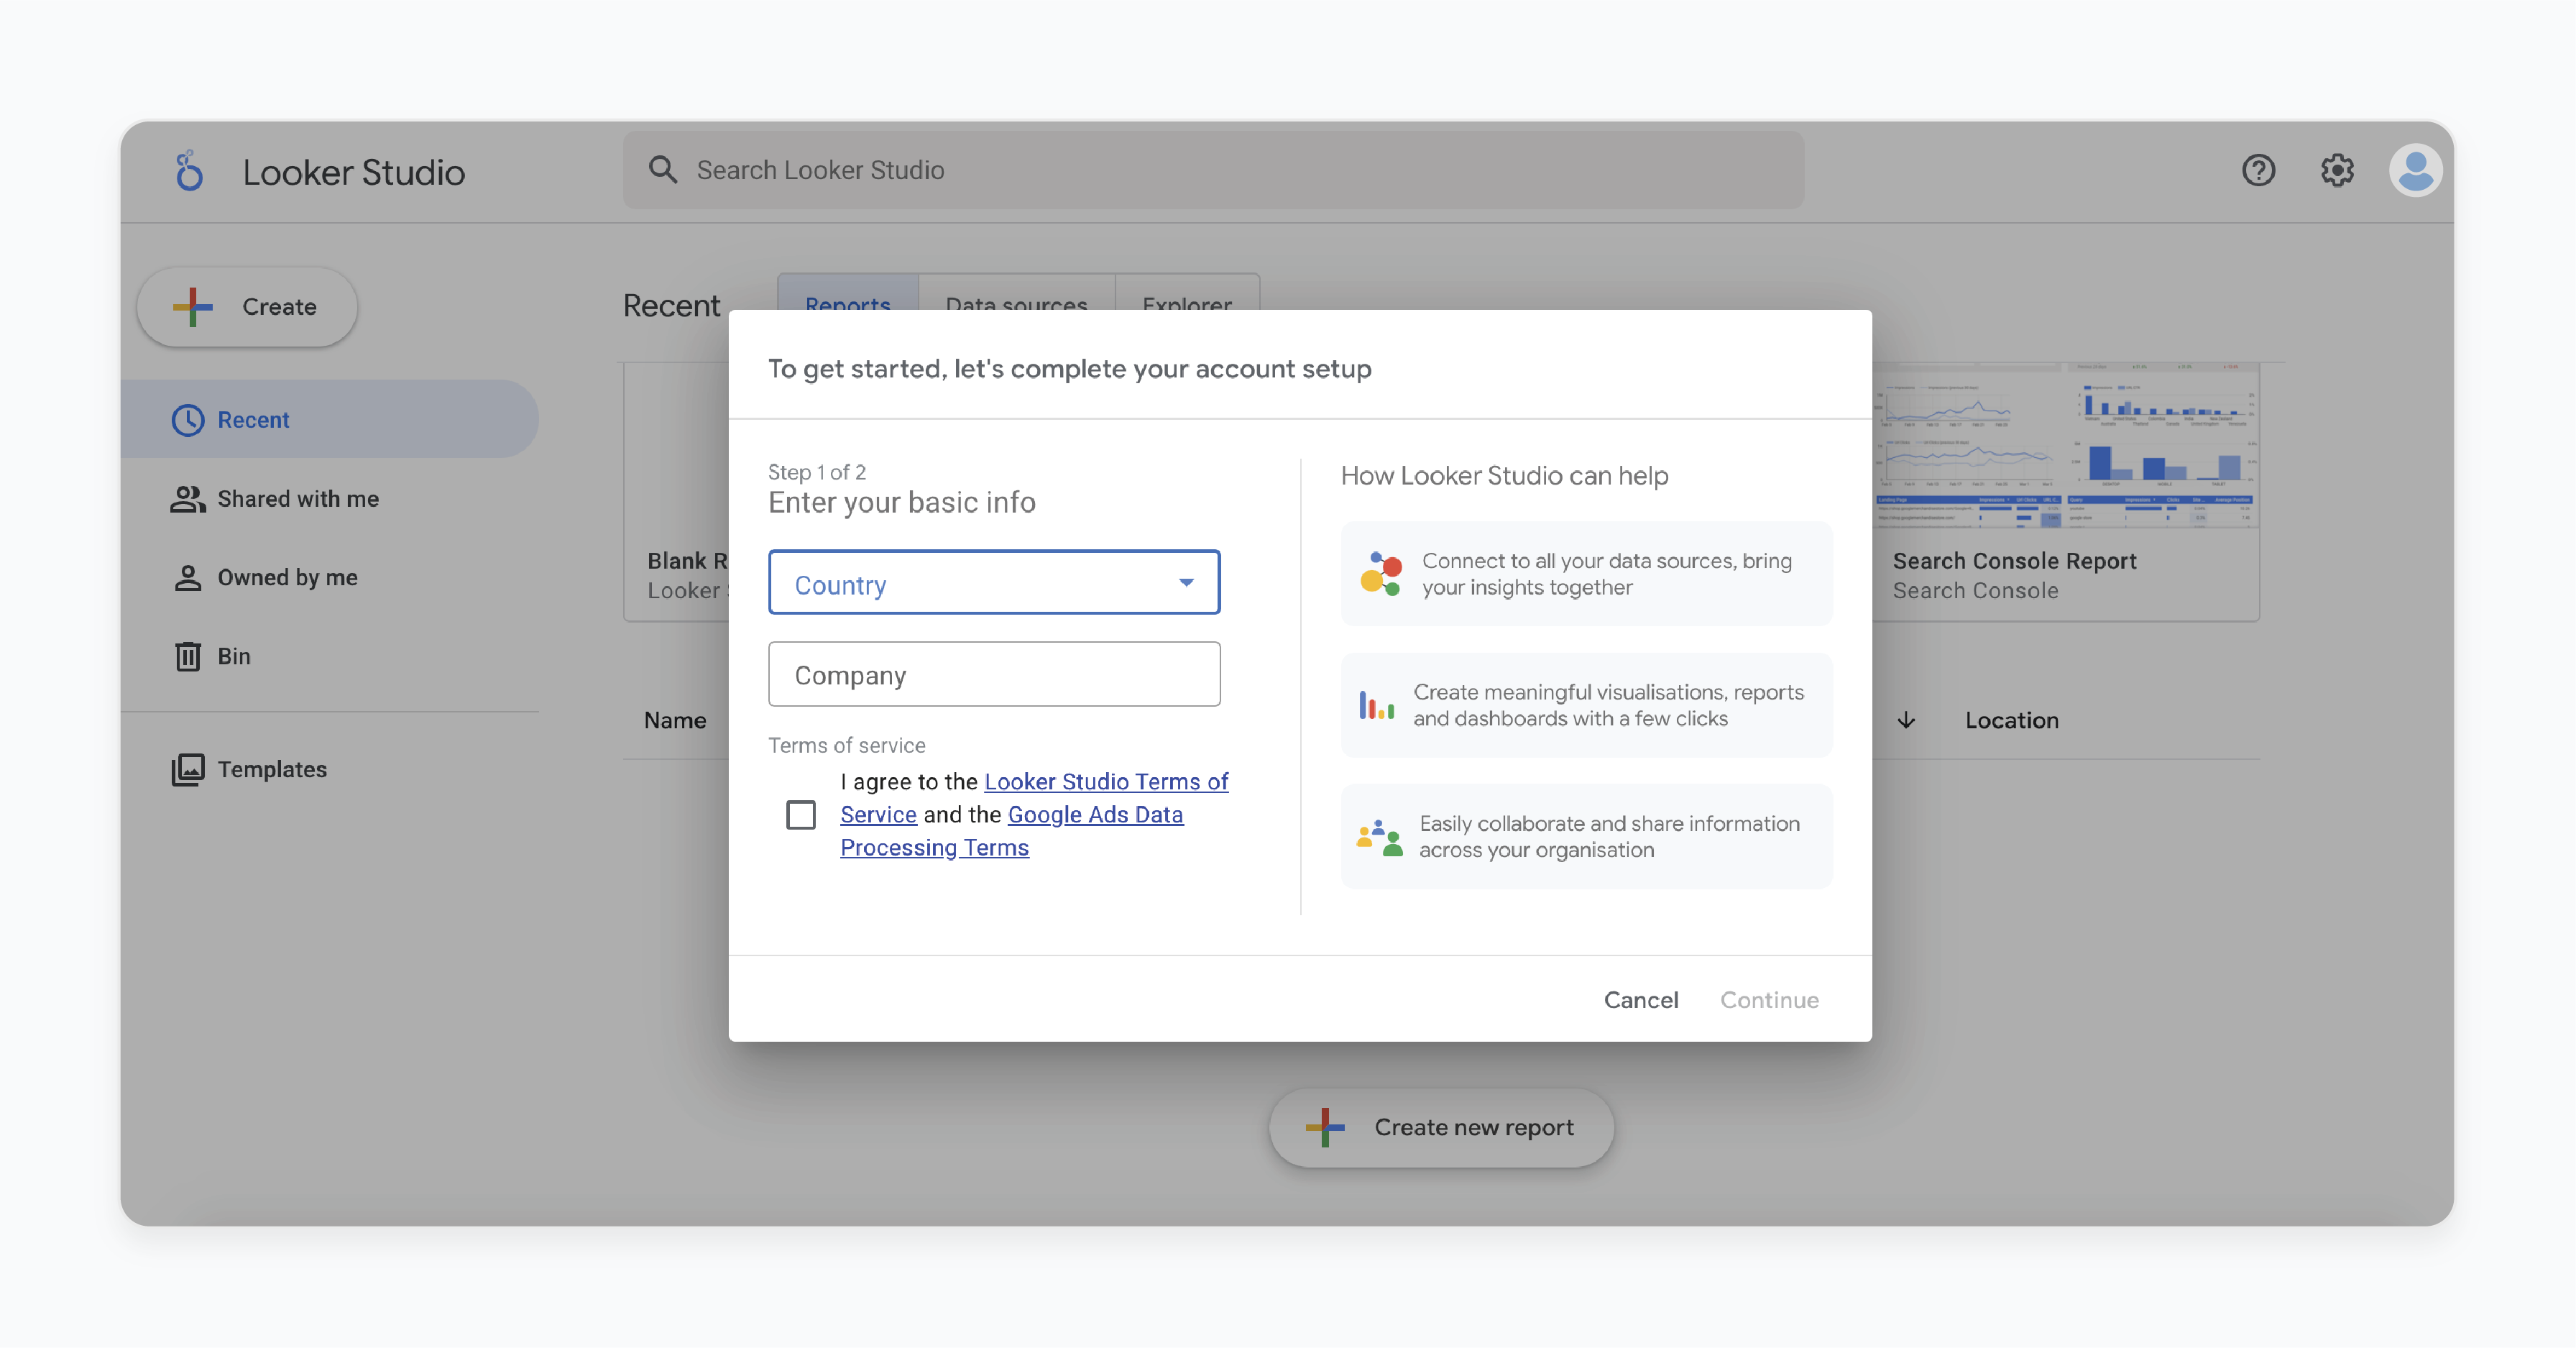The image size is (2576, 1348).
Task: Click the Name column header
Action: [x=675, y=720]
